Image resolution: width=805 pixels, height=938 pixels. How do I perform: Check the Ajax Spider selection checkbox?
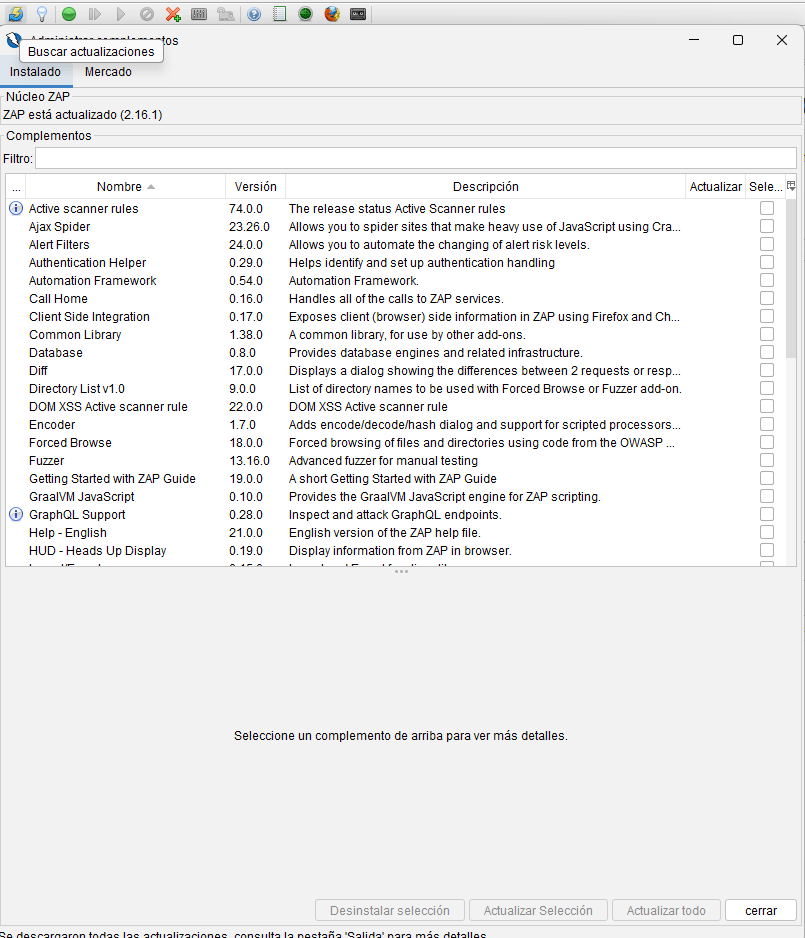click(767, 227)
